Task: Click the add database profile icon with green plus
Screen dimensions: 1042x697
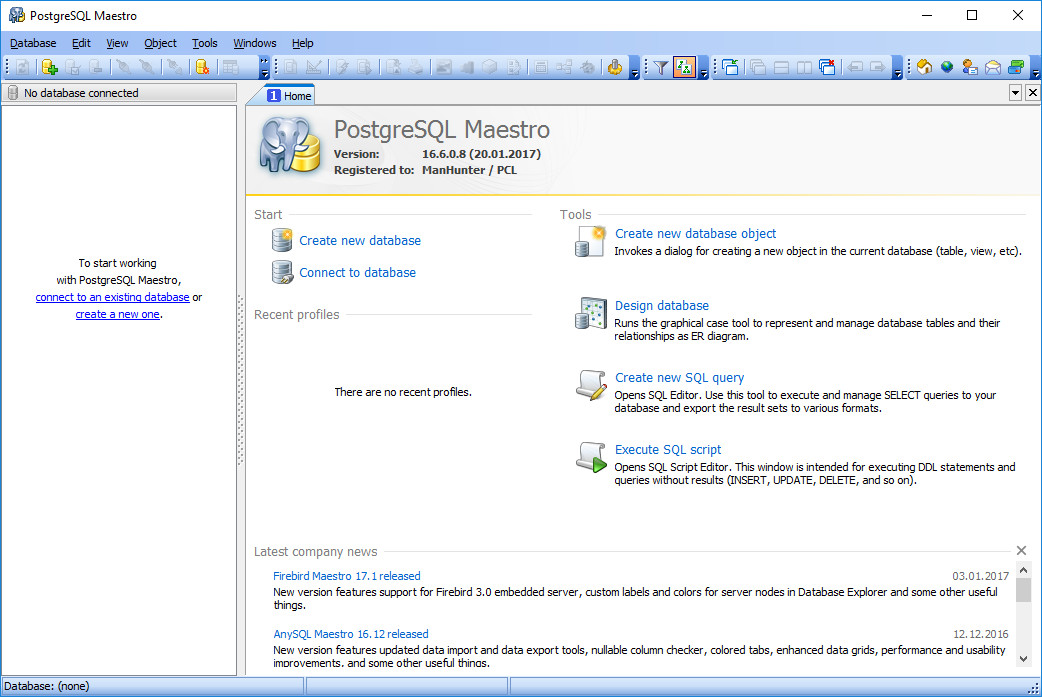Action: [x=50, y=67]
